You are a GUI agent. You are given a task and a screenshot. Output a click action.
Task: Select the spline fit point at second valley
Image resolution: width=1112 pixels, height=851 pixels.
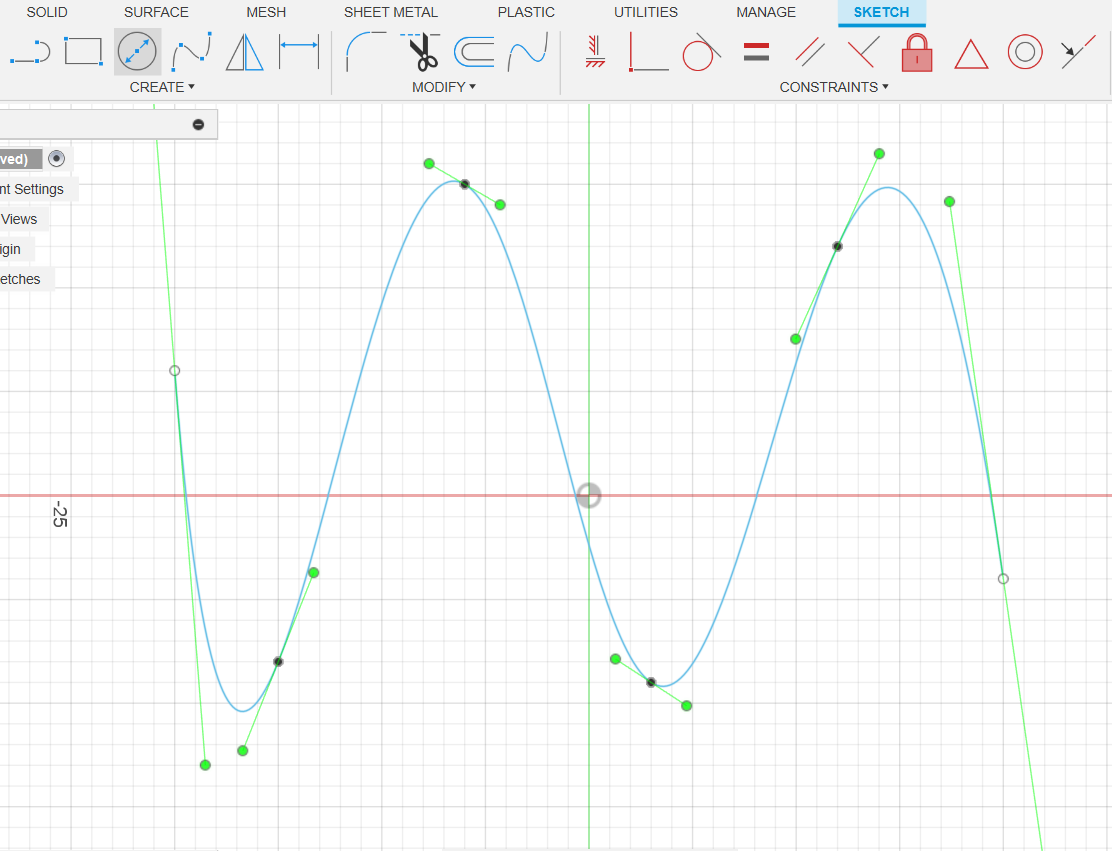point(651,682)
